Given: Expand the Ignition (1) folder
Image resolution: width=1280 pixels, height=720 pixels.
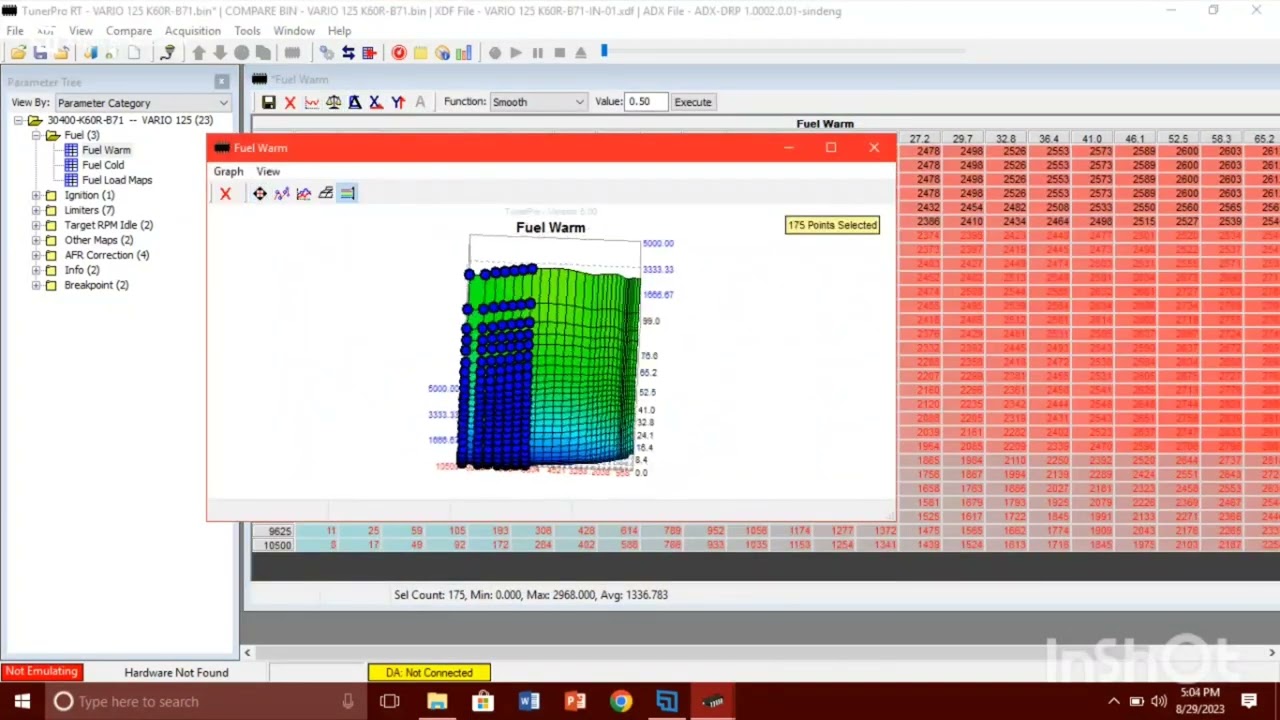Looking at the screenshot, I should 36,196.
